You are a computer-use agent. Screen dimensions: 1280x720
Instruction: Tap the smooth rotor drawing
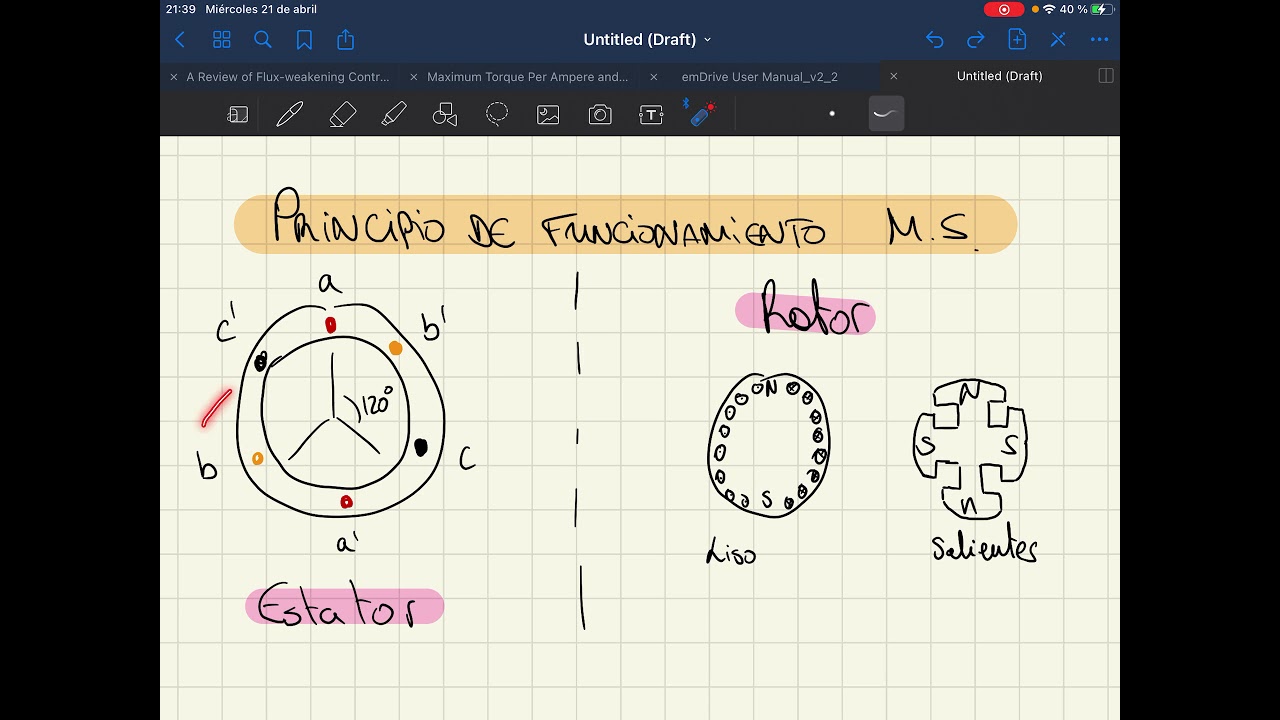point(768,443)
